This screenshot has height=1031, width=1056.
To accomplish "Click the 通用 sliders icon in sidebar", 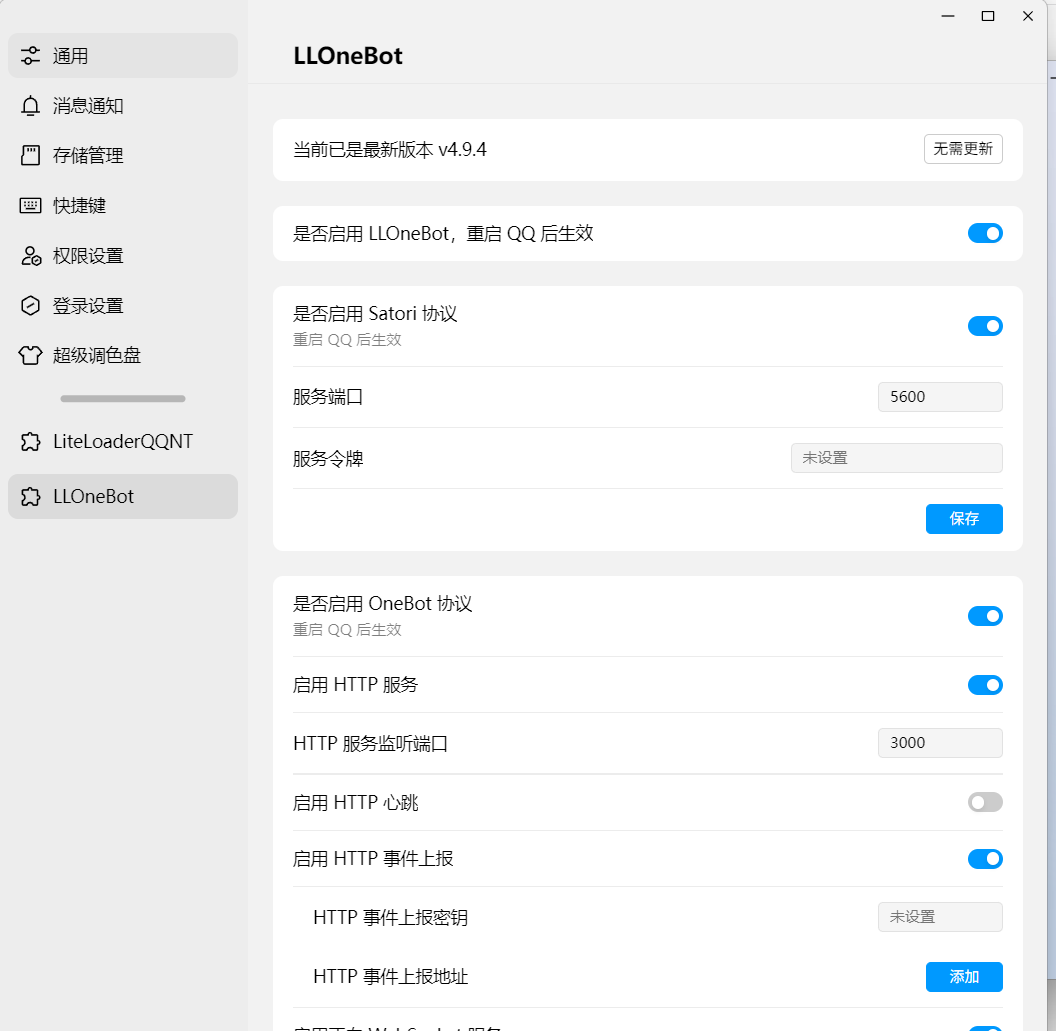I will [30, 56].
